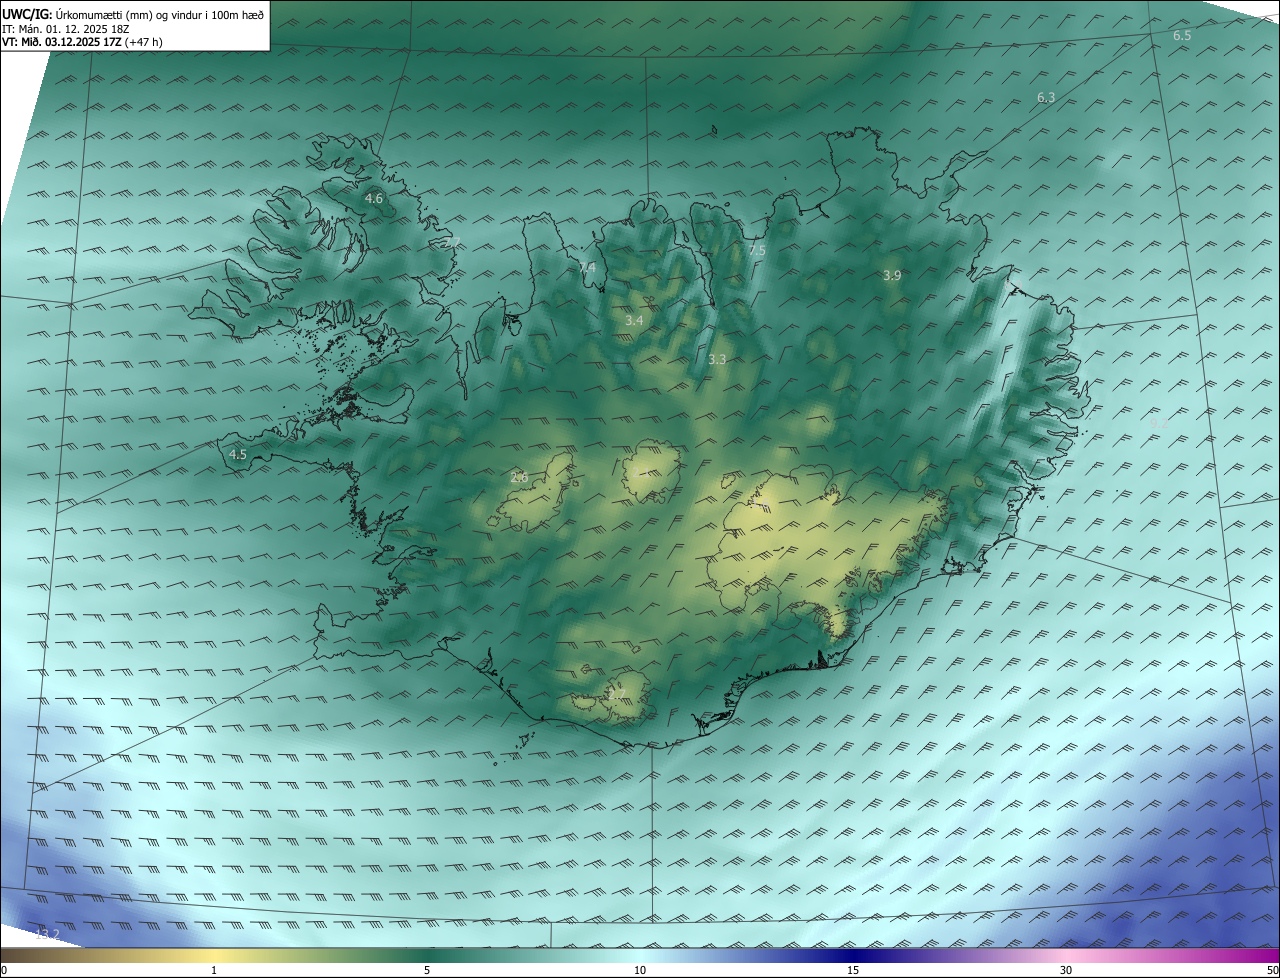
Task: Click the 'IT: Mán. 01. 12. 2025 18Z' line
Action: [66, 29]
